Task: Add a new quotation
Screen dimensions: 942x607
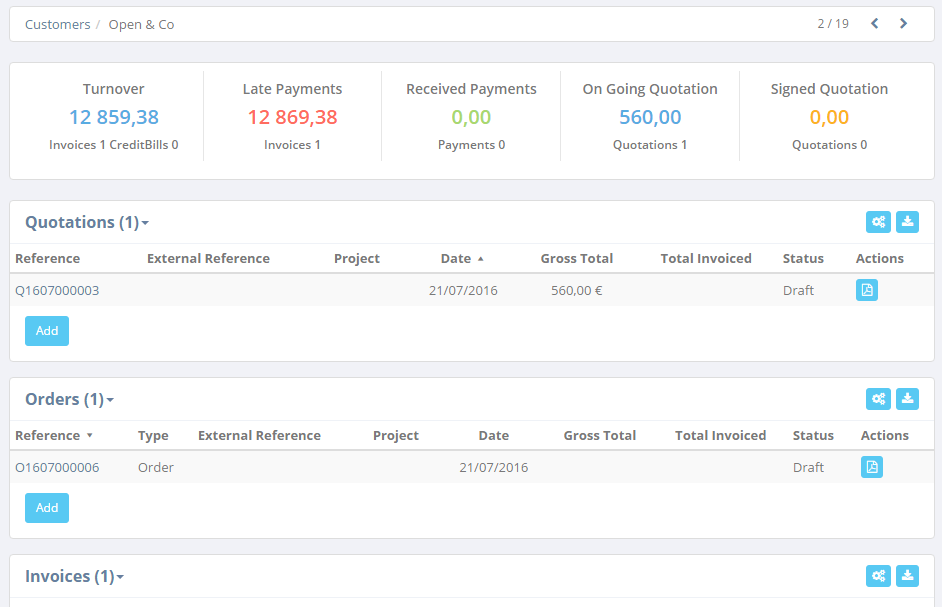Action: click(x=47, y=331)
